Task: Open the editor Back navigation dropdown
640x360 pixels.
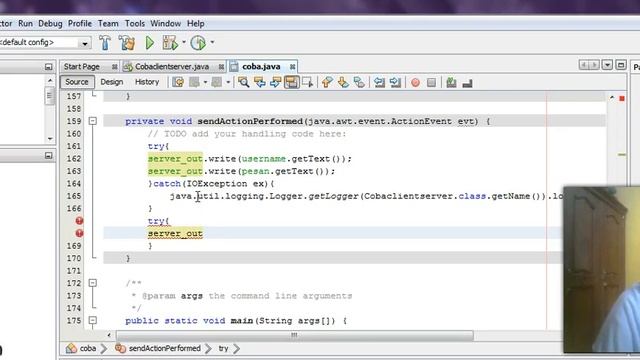Action: pos(205,82)
